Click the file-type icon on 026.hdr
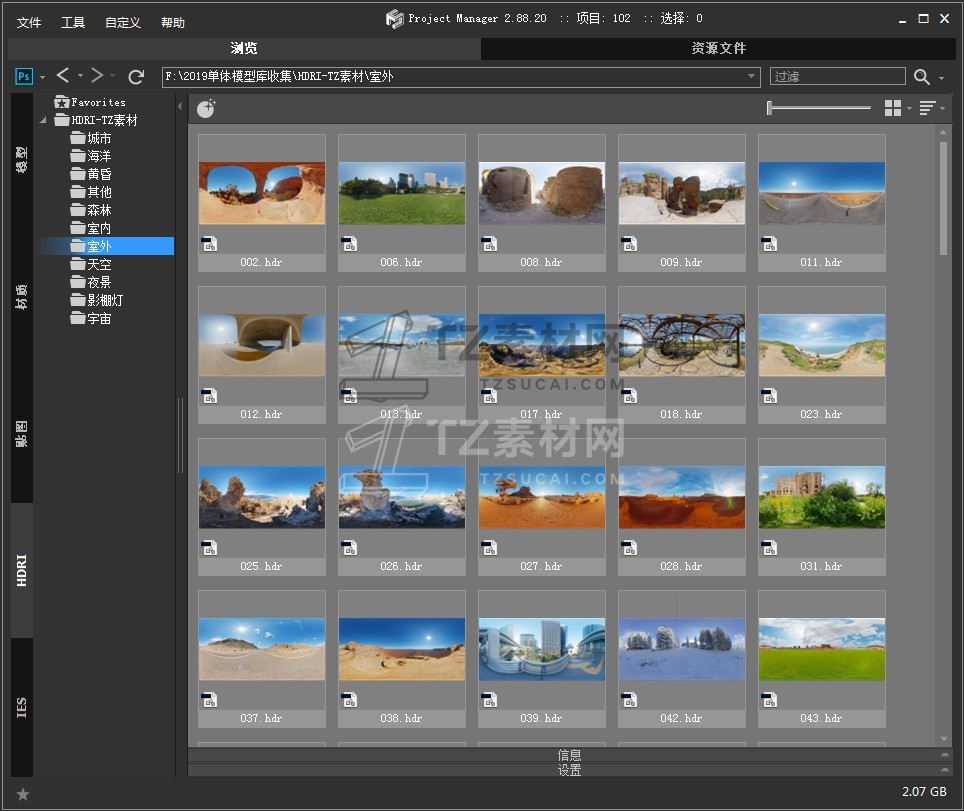Image resolution: width=964 pixels, height=811 pixels. point(350,548)
